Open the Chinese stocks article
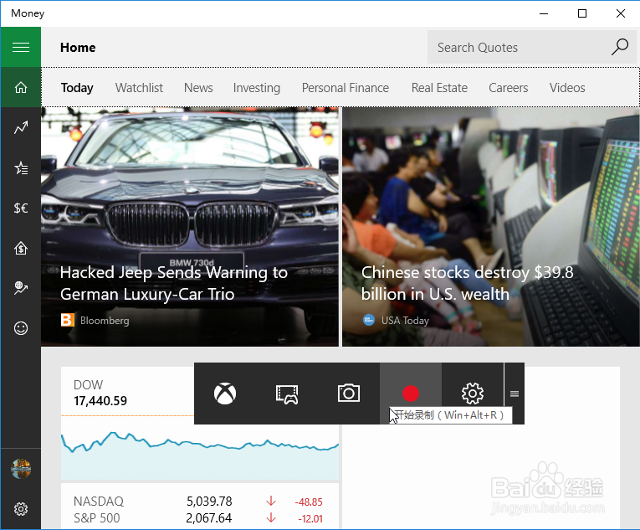The width and height of the screenshot is (640, 530). (x=491, y=227)
